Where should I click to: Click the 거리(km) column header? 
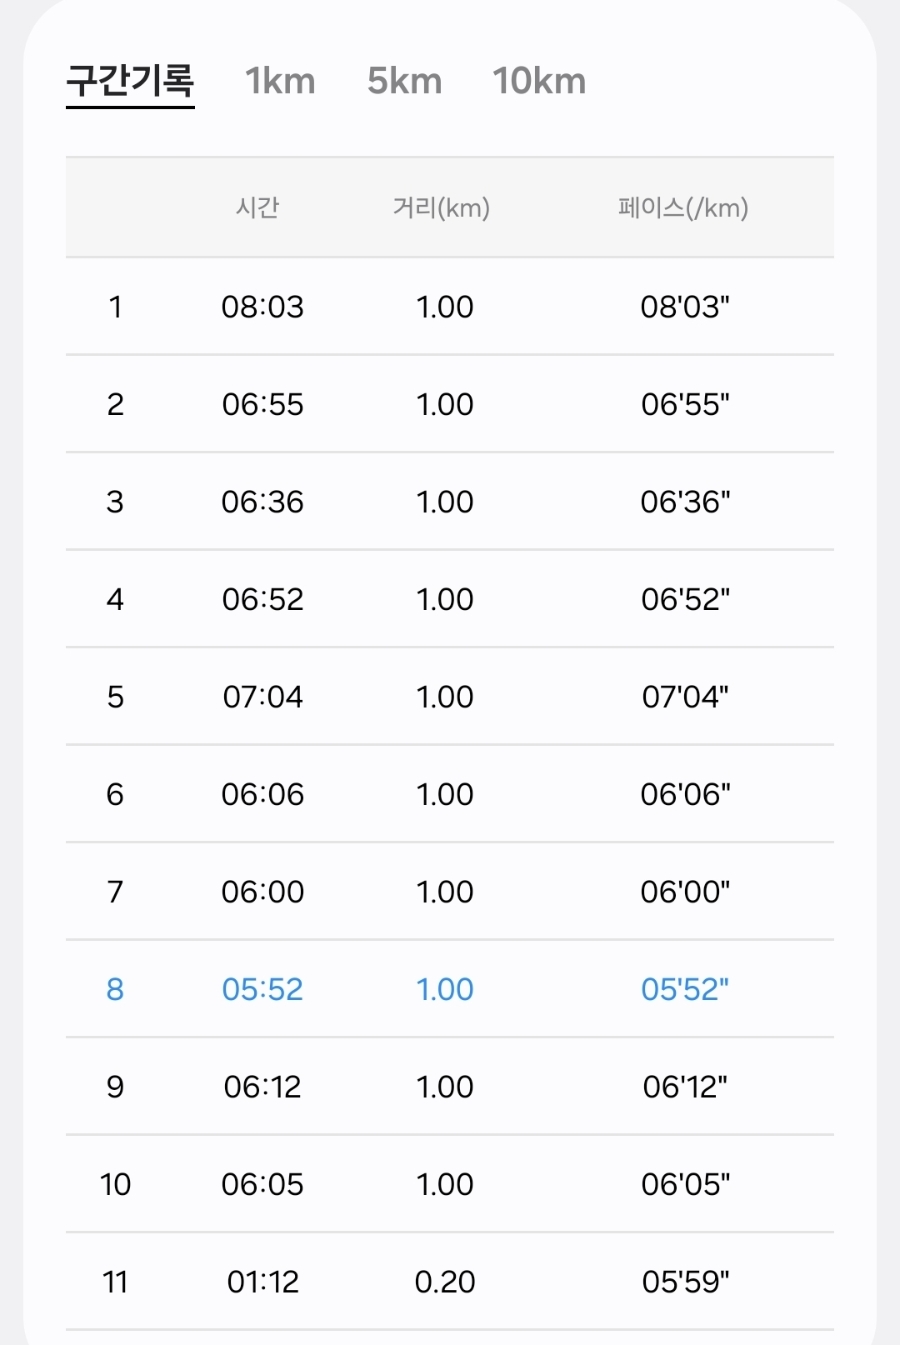click(x=441, y=207)
